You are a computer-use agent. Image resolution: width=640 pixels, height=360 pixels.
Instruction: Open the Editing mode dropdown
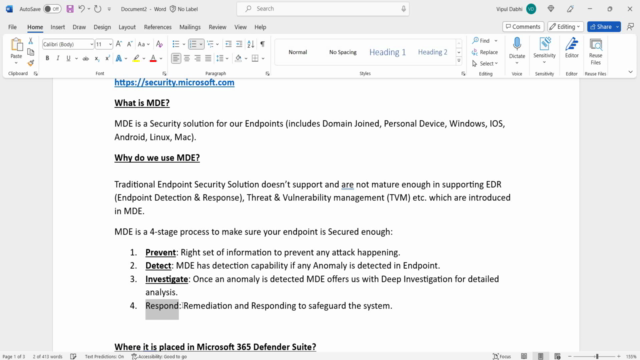pos(565,27)
